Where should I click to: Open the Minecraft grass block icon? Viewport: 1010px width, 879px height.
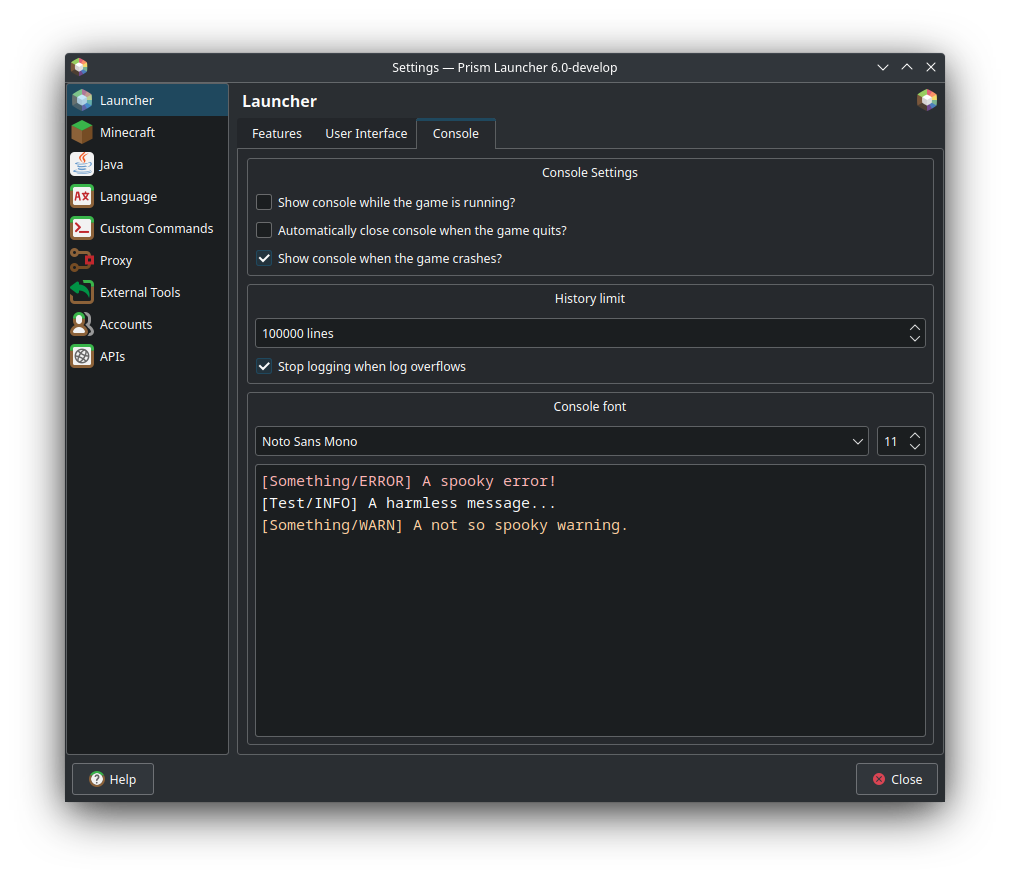pos(82,132)
